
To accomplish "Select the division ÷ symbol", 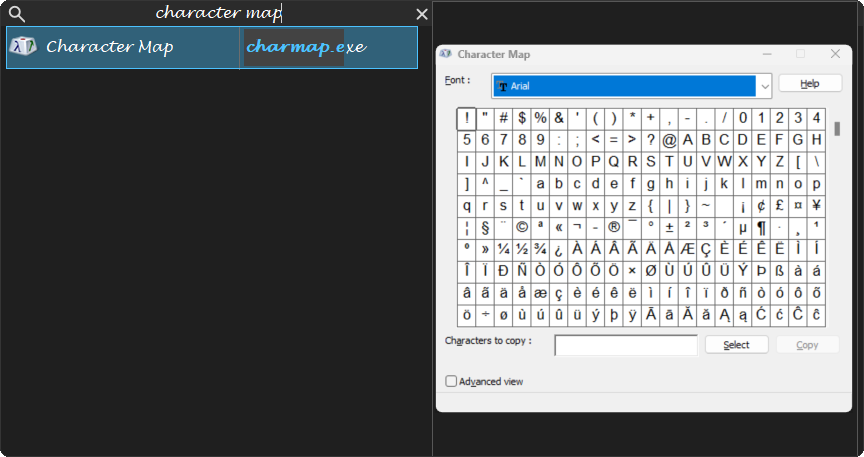I will (485, 315).
